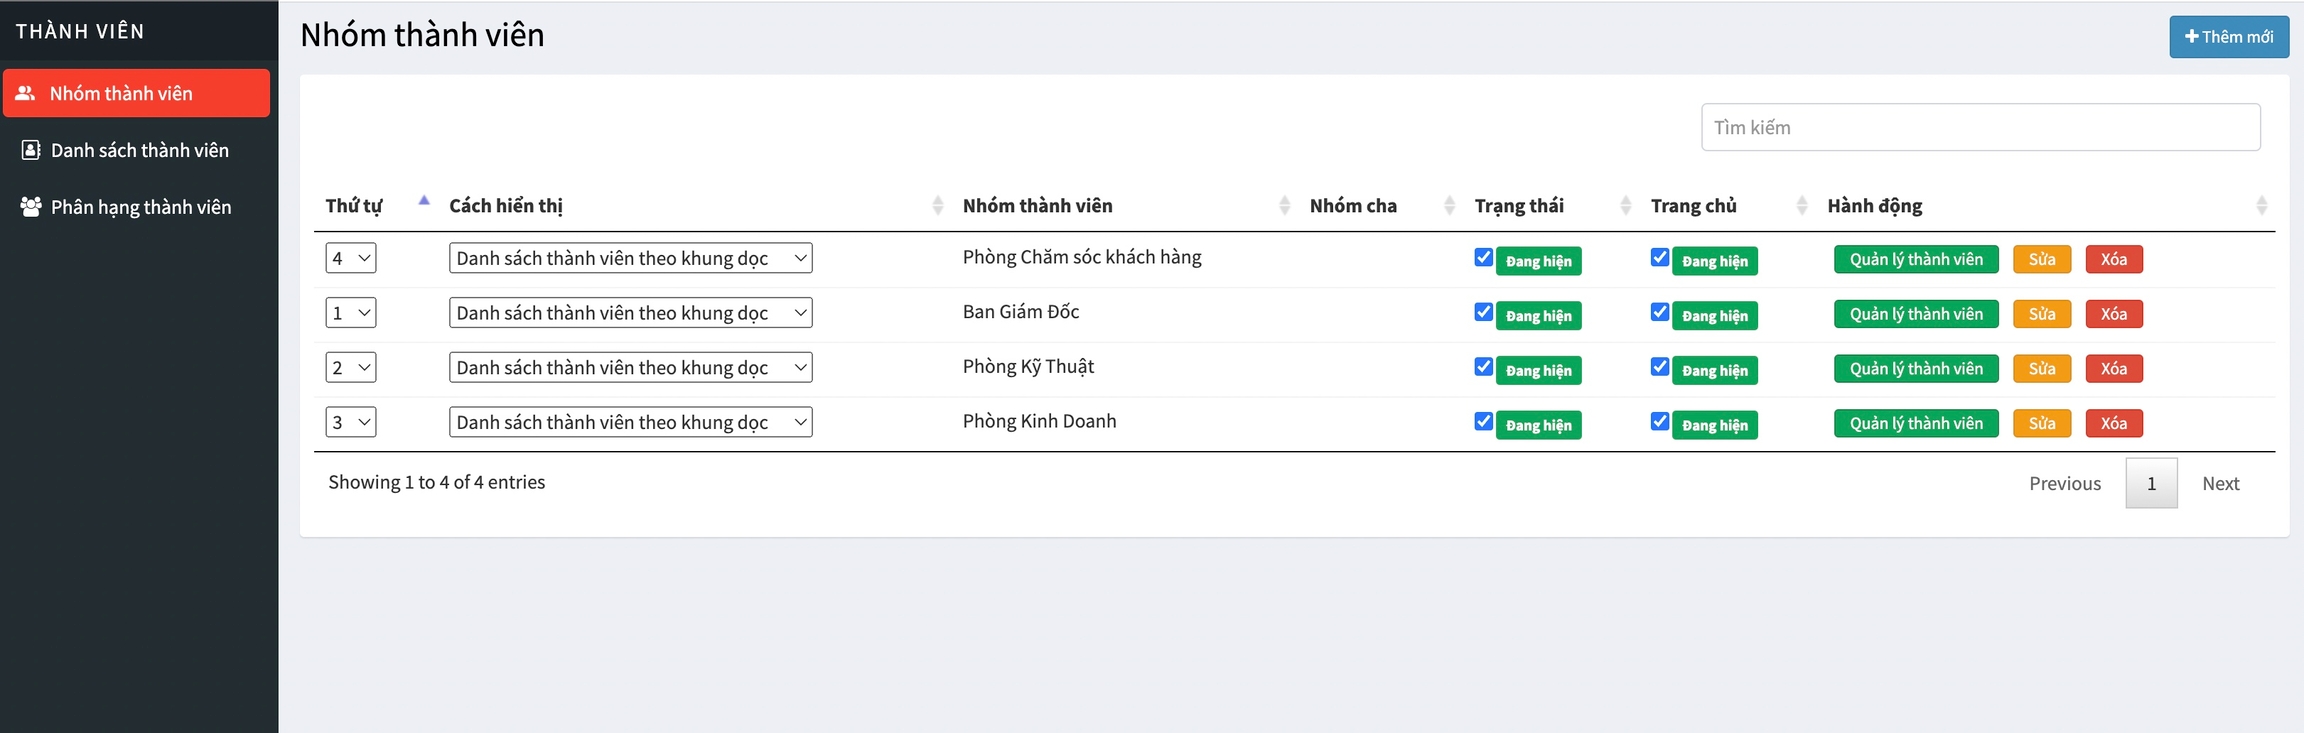Click the Nhóm thành viên sidebar icon
This screenshot has height=733, width=2304.
tap(25, 93)
